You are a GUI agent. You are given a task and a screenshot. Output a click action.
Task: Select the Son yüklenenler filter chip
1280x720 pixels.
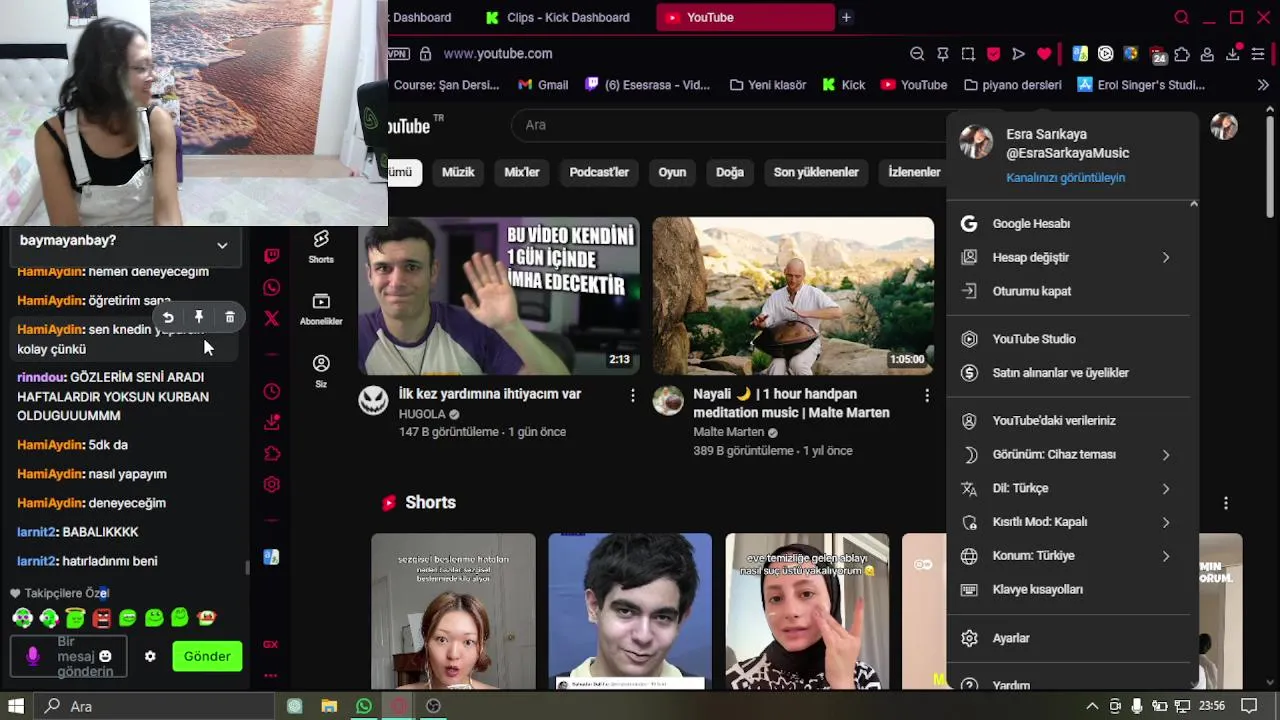coord(816,172)
